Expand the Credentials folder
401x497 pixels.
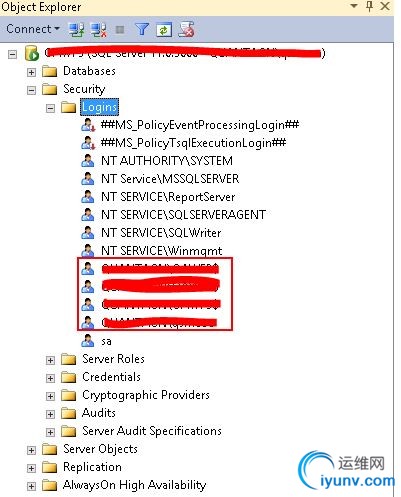(x=50, y=378)
